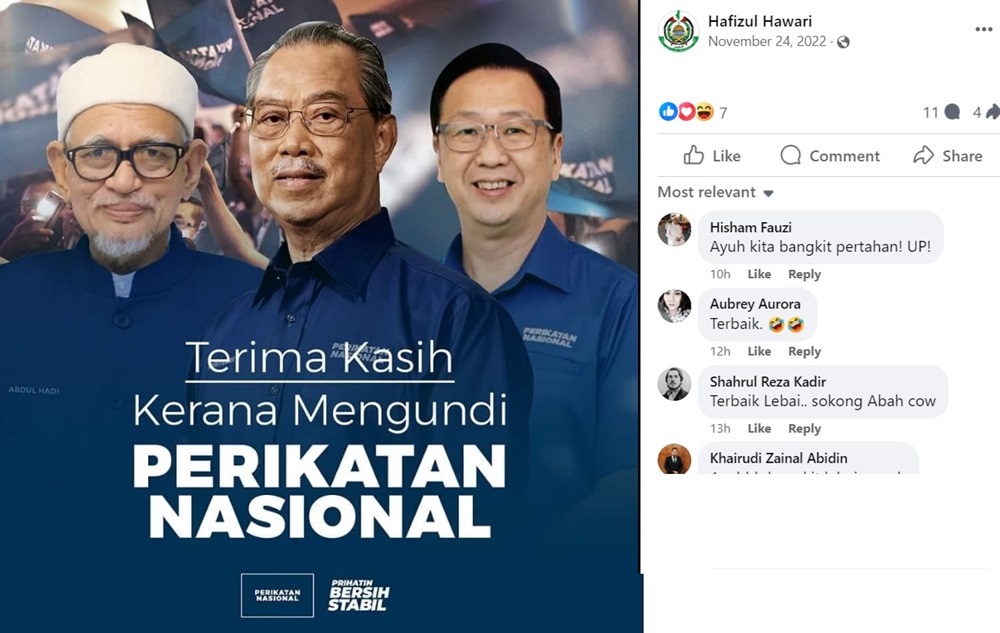Click the red heart reaction icon
Screen dimensions: 1000x633
[x=686, y=112]
